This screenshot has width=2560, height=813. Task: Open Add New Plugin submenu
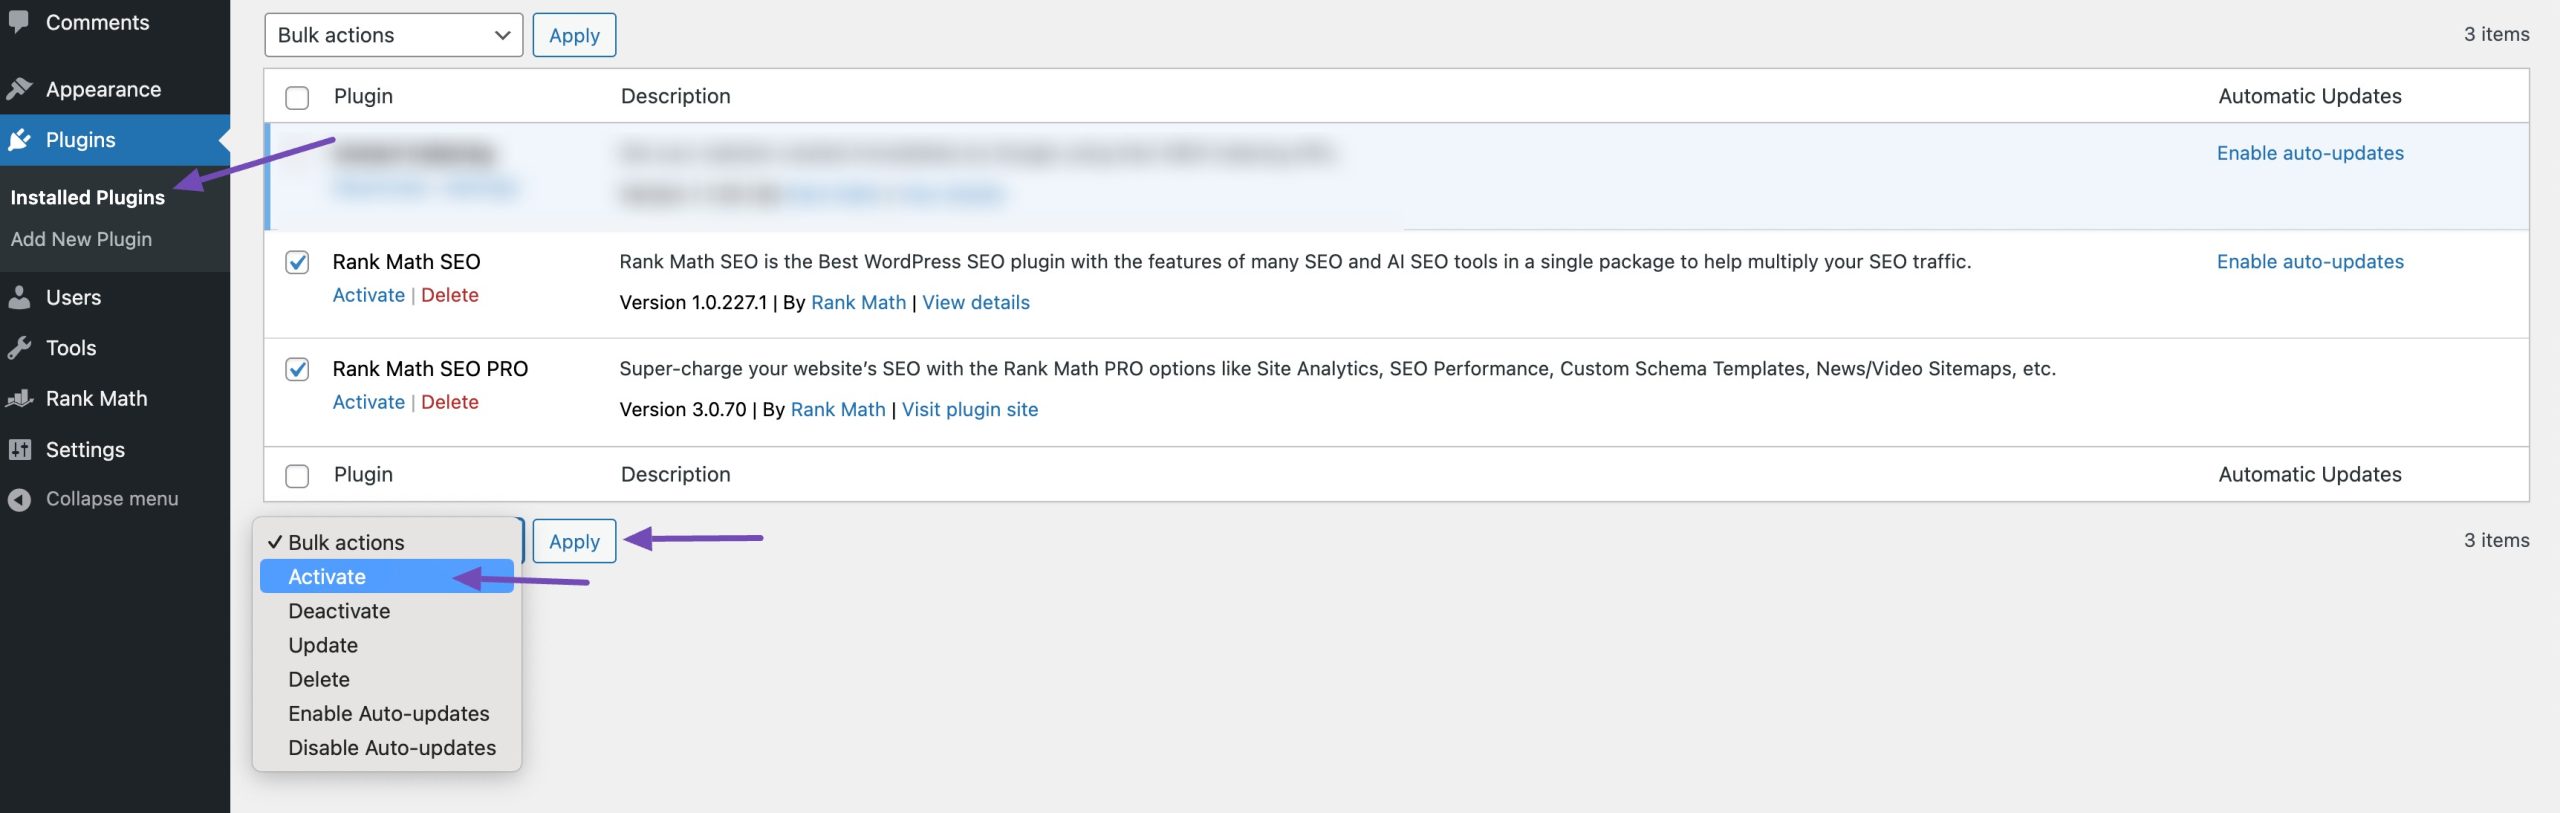81,239
